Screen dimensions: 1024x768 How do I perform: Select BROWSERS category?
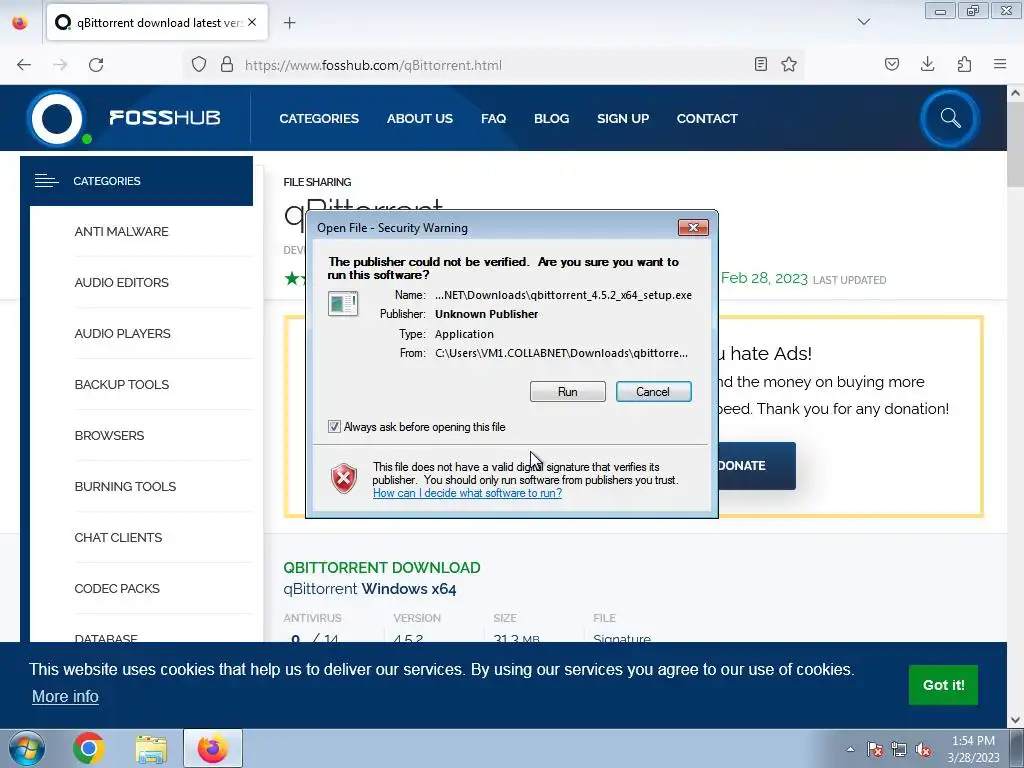109,436
